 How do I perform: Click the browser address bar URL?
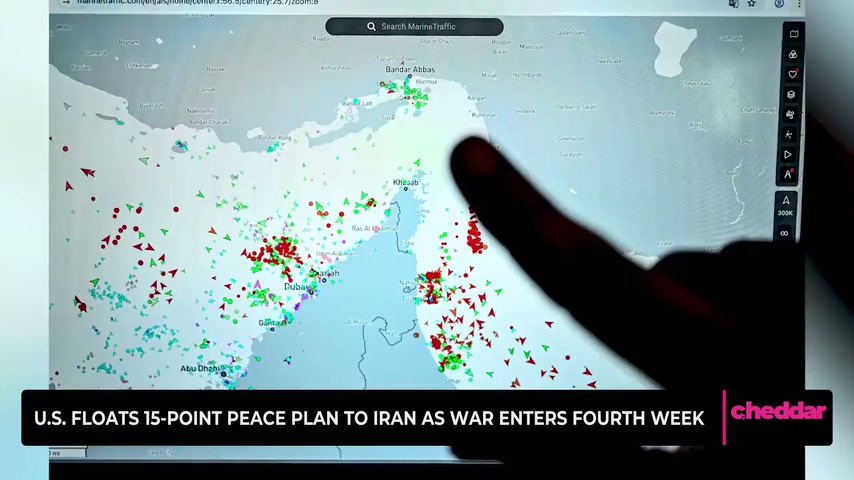click(198, 3)
